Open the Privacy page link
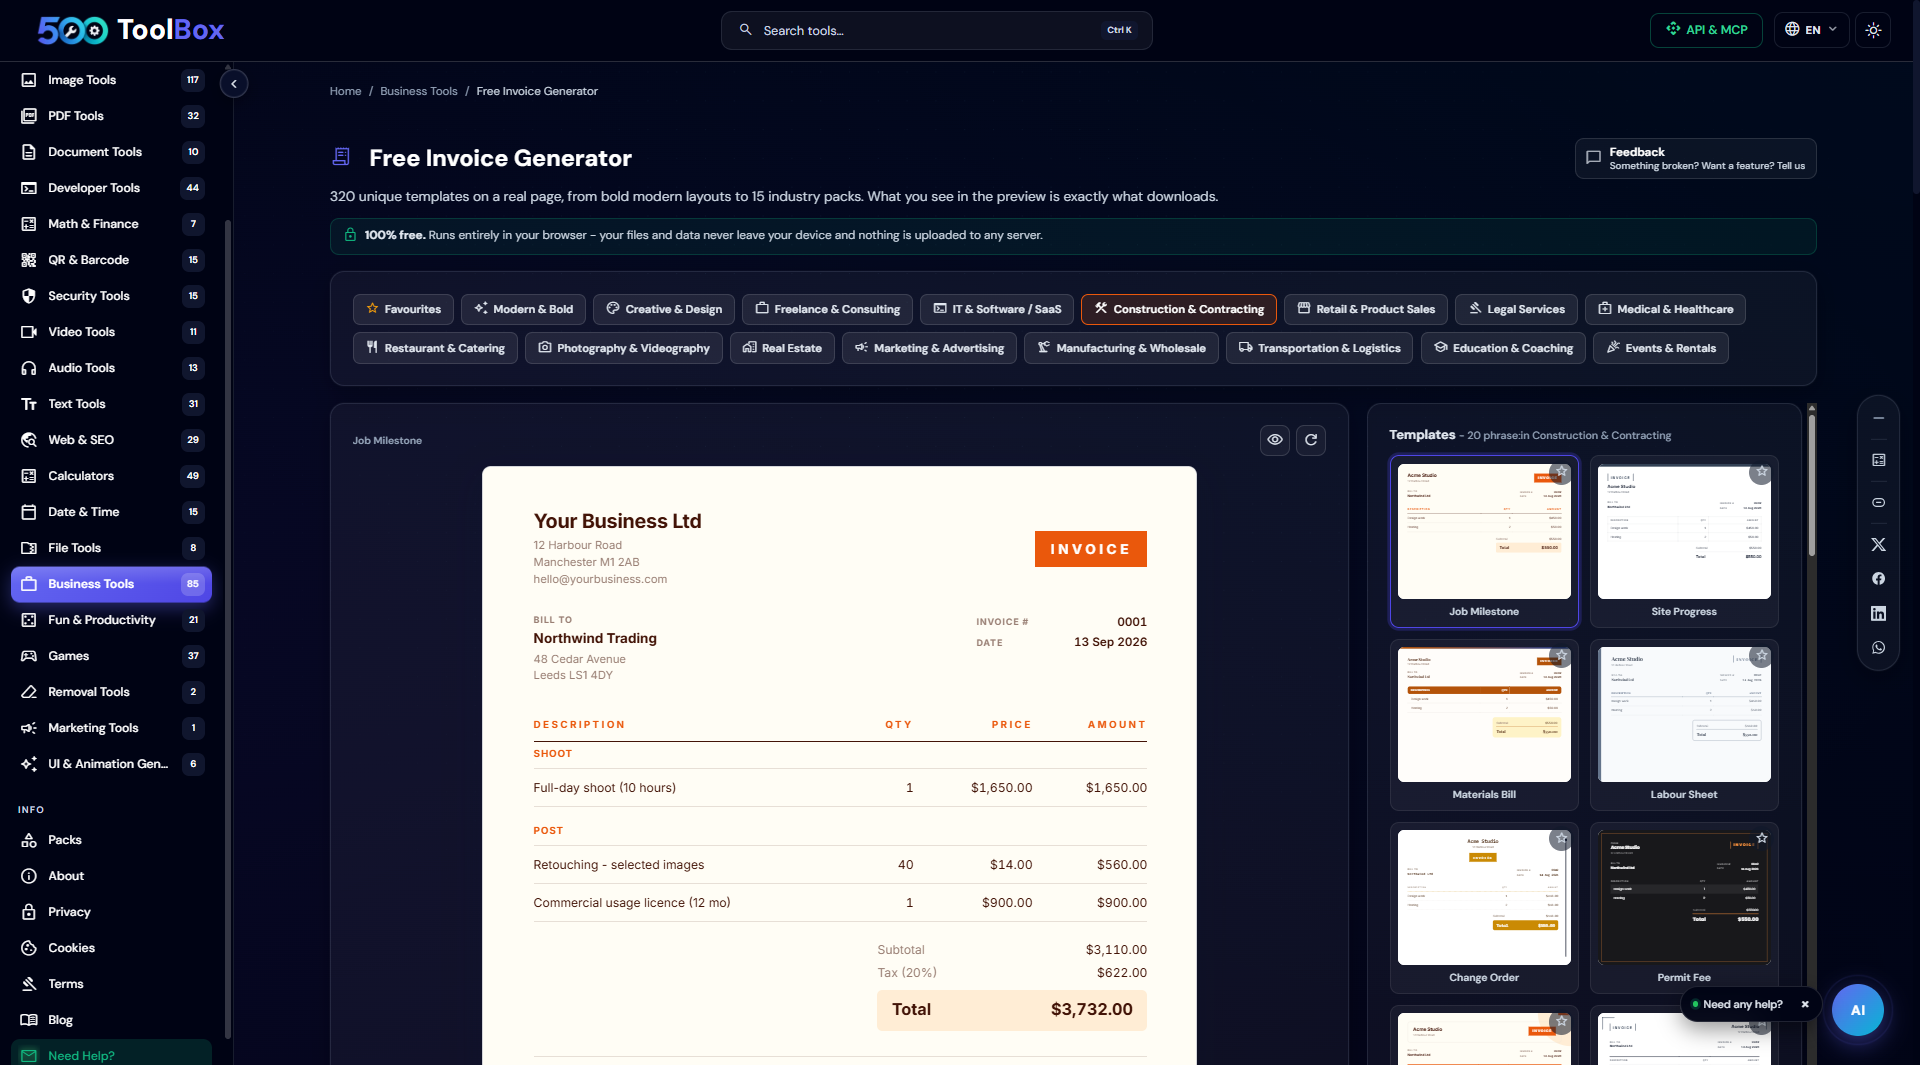Image resolution: width=1920 pixels, height=1065 pixels. pyautogui.click(x=111, y=912)
